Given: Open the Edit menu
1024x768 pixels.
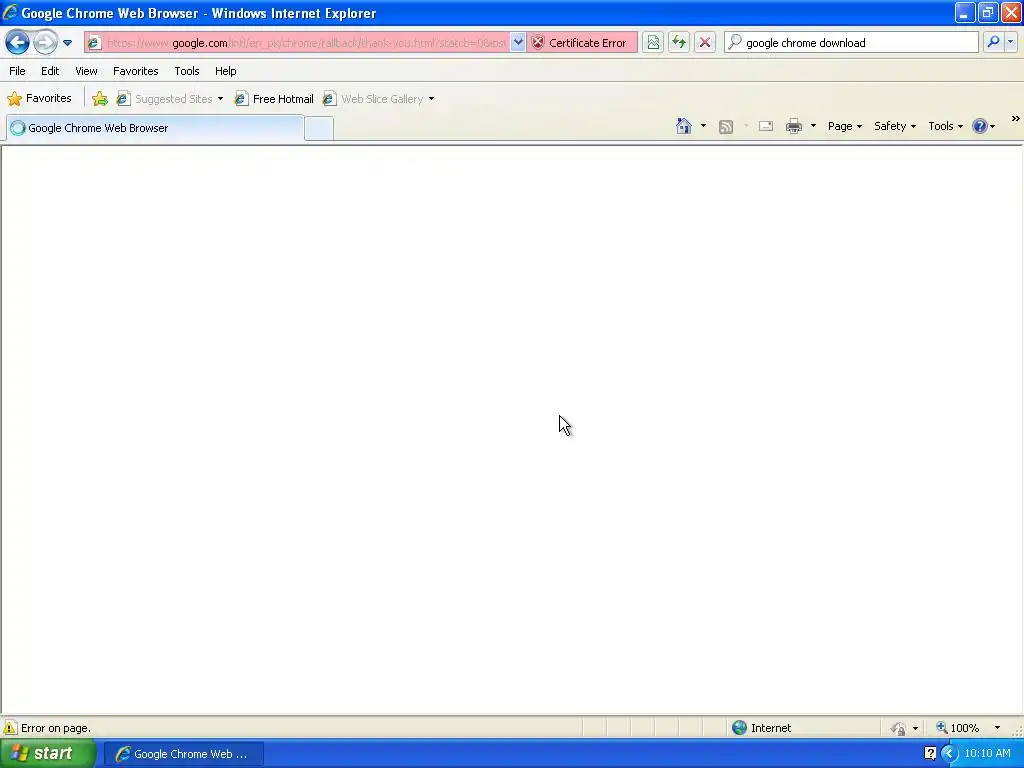Looking at the screenshot, I should click(50, 71).
